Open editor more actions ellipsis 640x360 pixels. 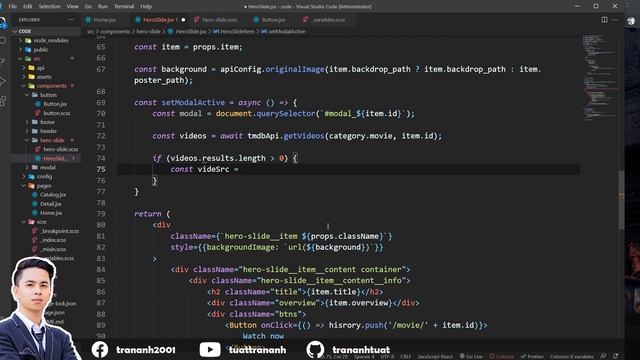click(x=615, y=20)
